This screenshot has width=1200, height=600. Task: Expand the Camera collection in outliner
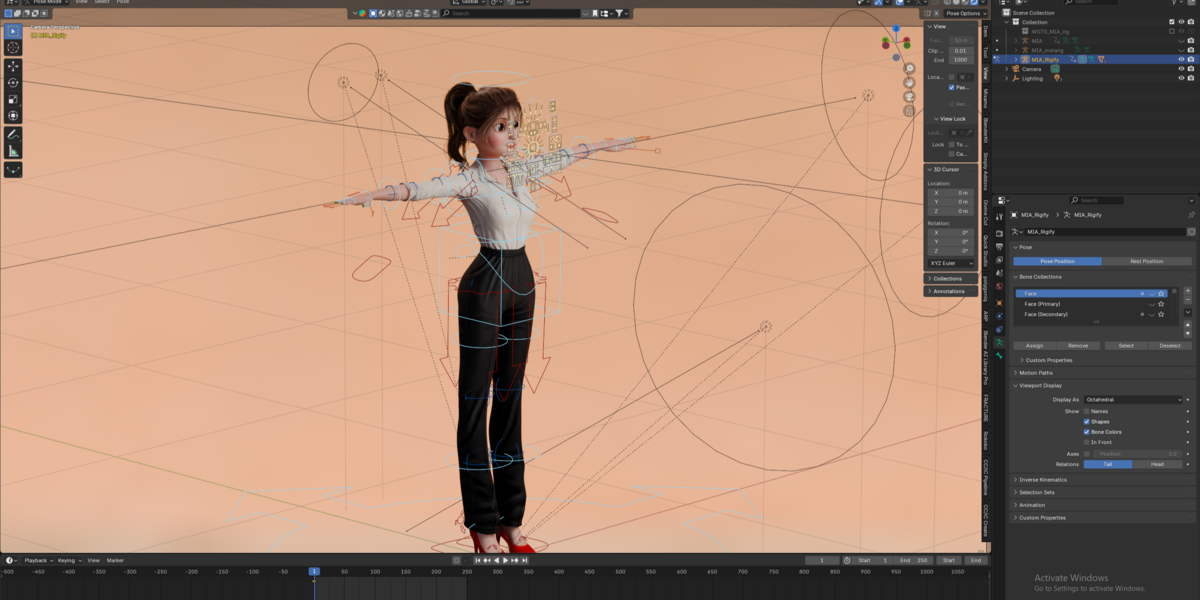tap(1008, 69)
